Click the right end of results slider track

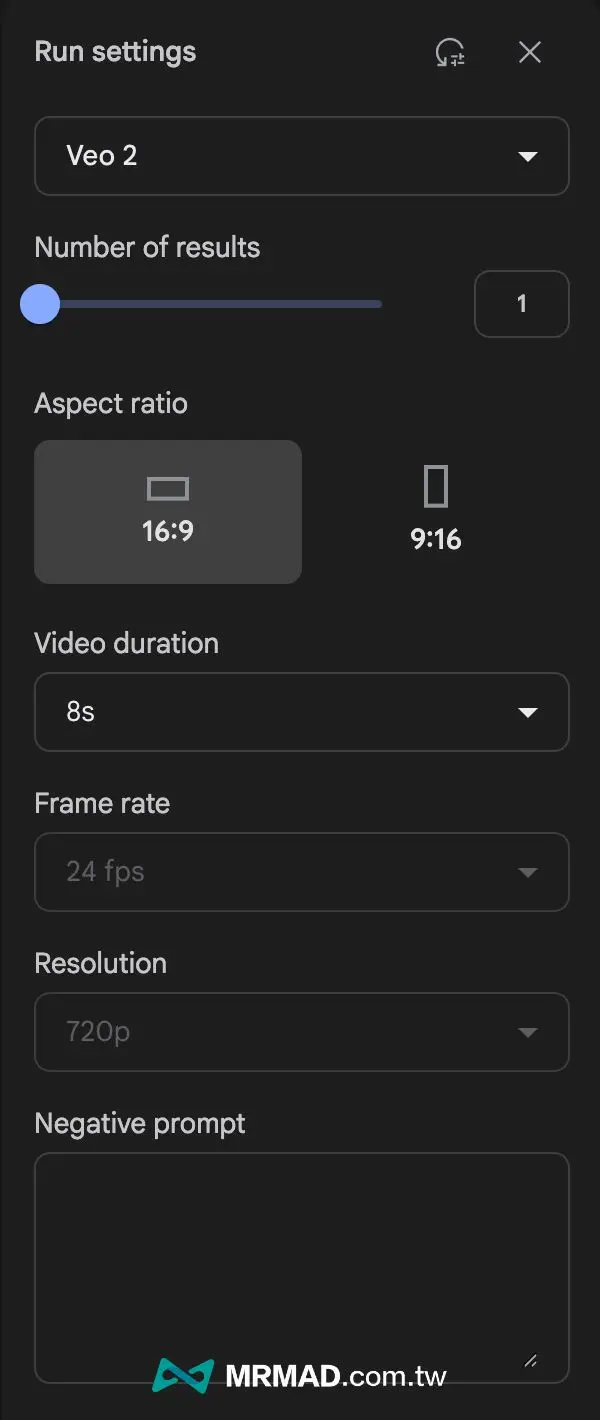click(378, 304)
